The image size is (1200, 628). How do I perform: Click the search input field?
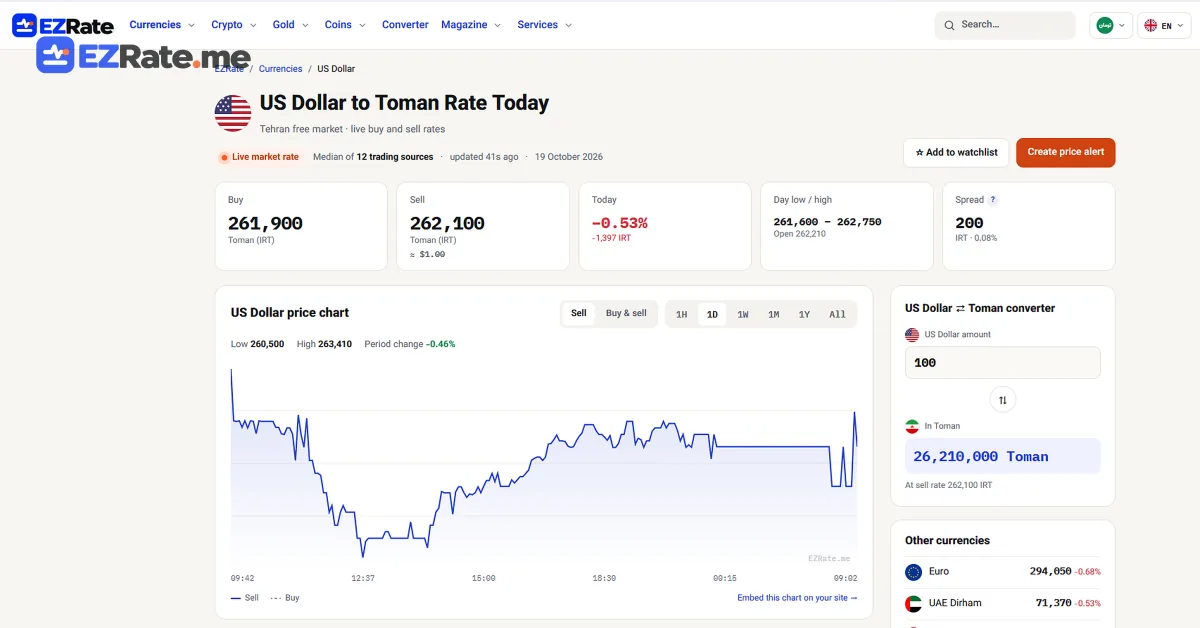point(1005,25)
